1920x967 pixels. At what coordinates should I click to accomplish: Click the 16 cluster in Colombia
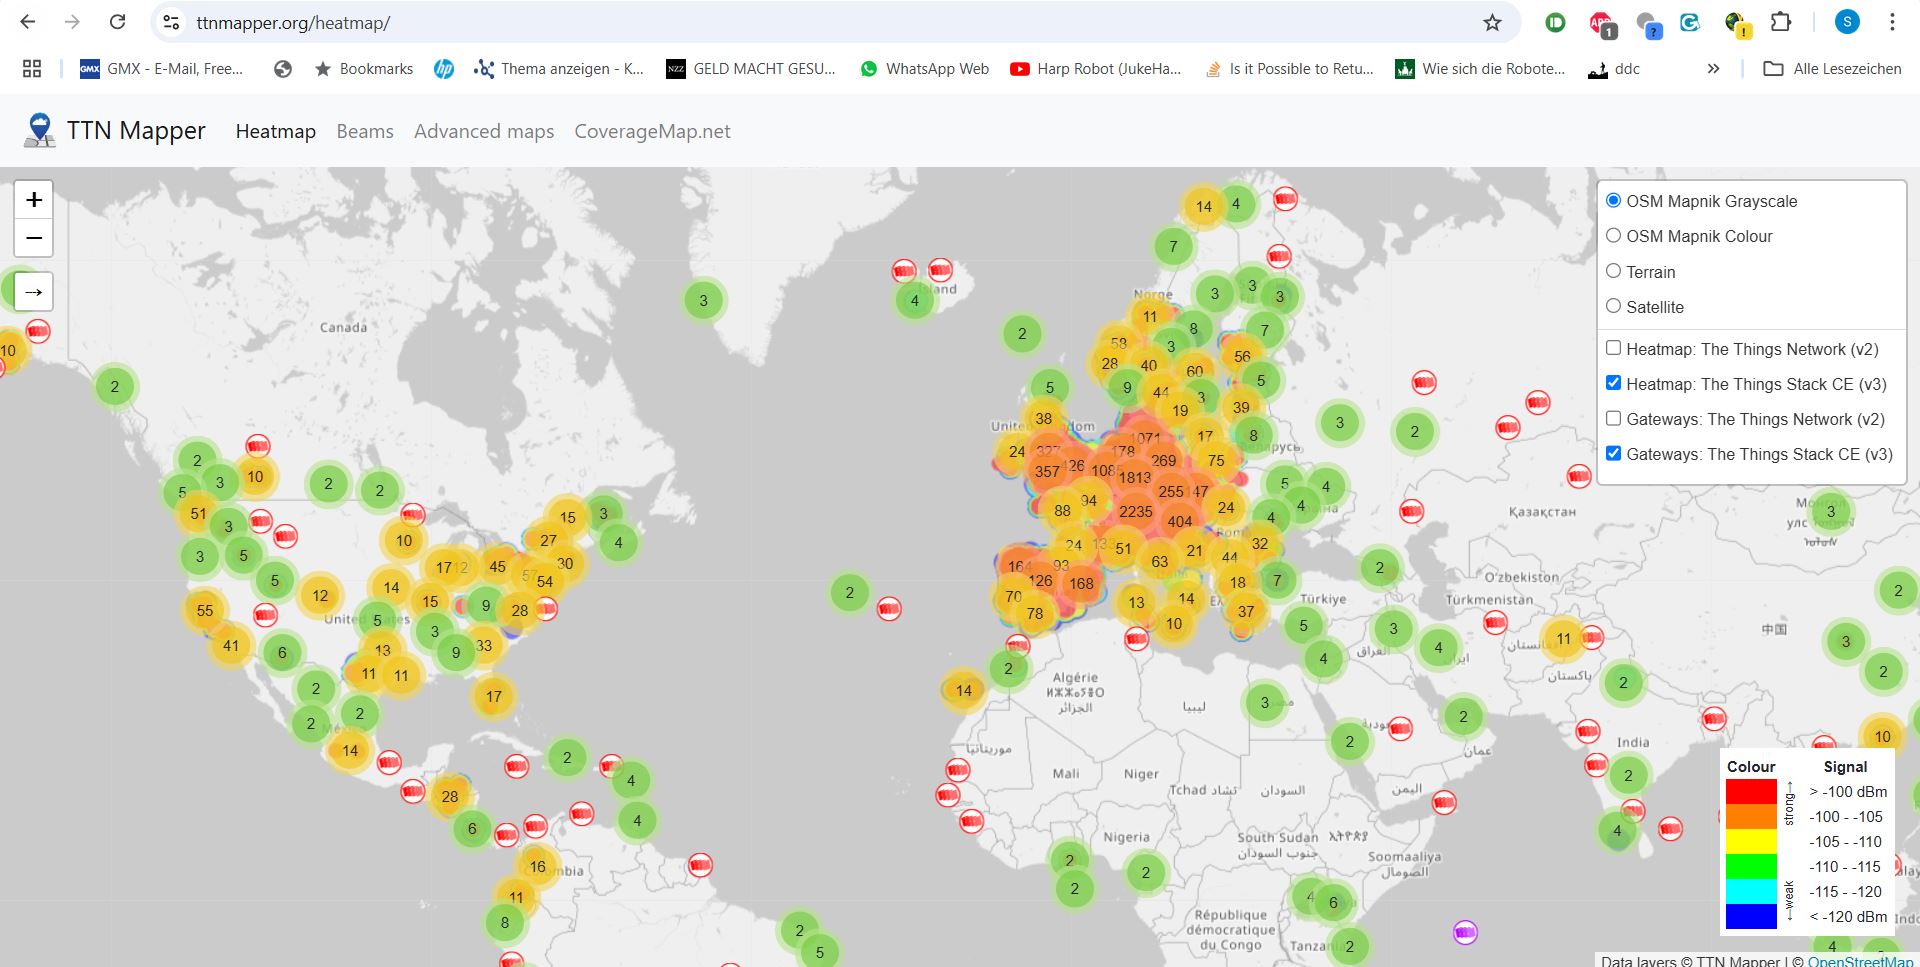click(538, 867)
